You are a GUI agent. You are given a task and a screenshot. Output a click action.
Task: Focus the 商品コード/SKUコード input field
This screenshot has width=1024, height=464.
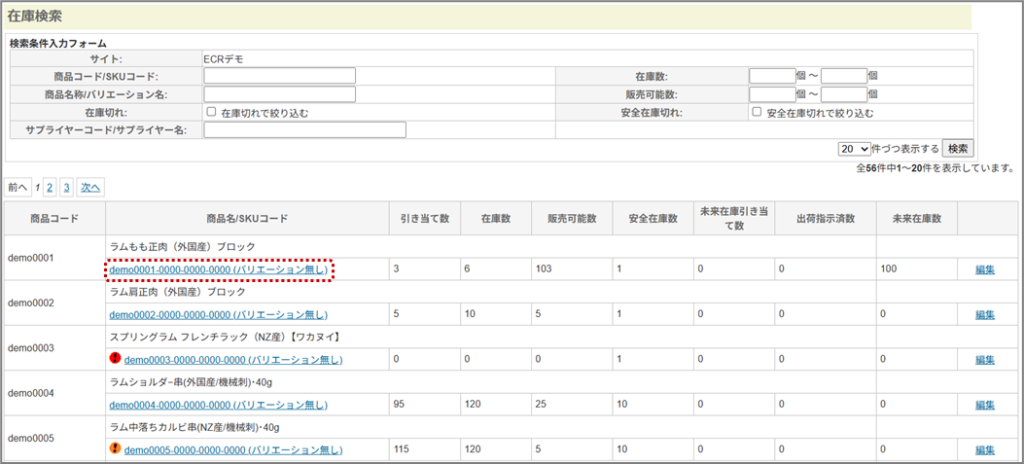click(280, 76)
